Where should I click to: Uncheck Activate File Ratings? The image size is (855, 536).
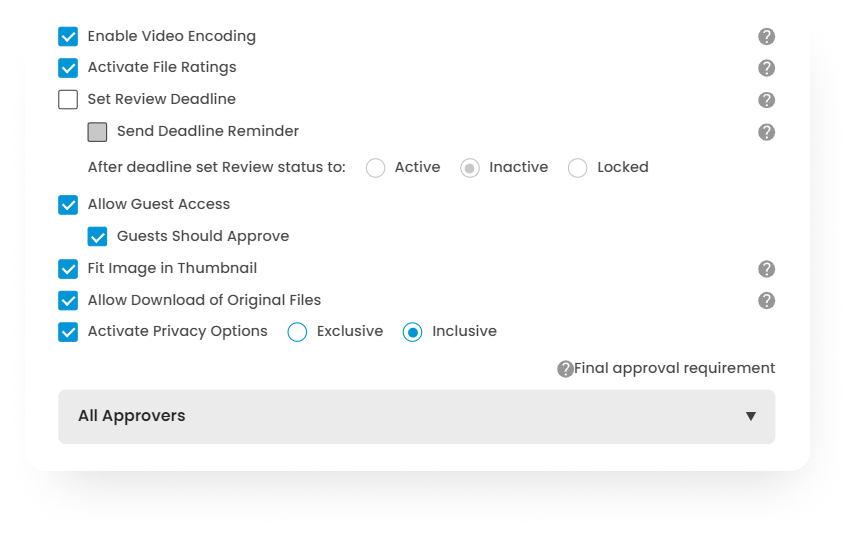68,68
